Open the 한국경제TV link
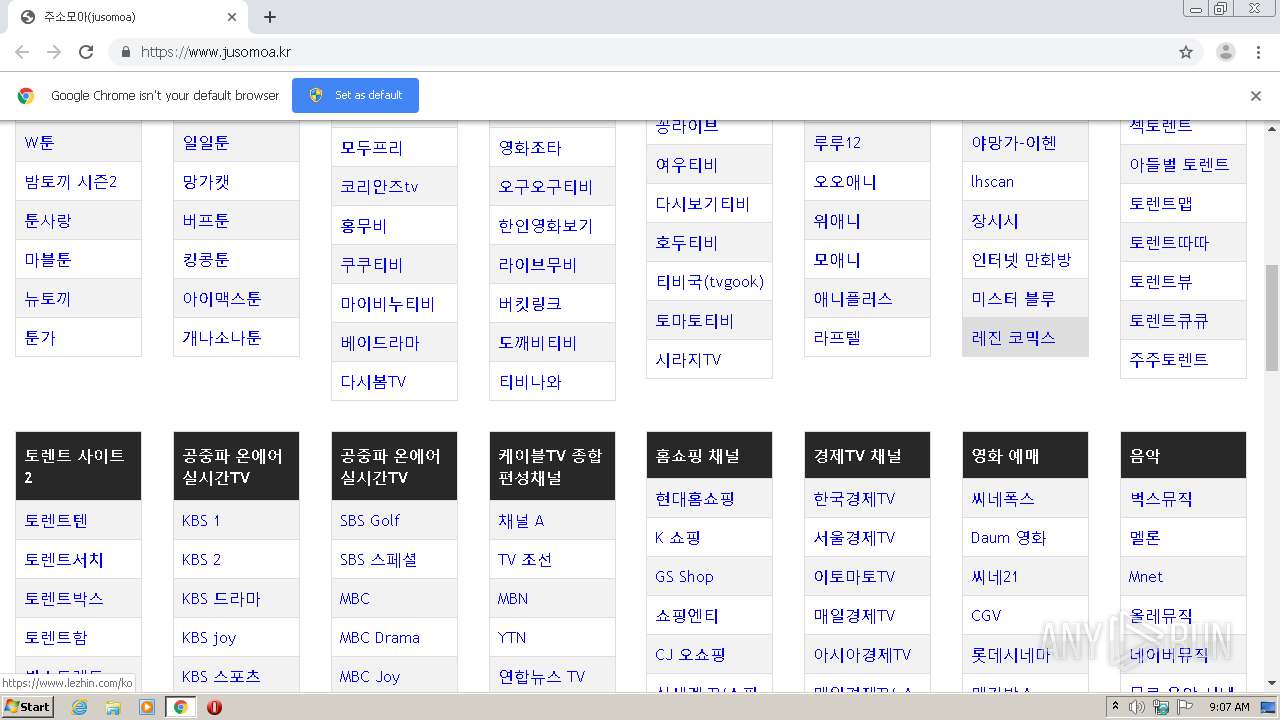The image size is (1280, 720). tap(854, 498)
